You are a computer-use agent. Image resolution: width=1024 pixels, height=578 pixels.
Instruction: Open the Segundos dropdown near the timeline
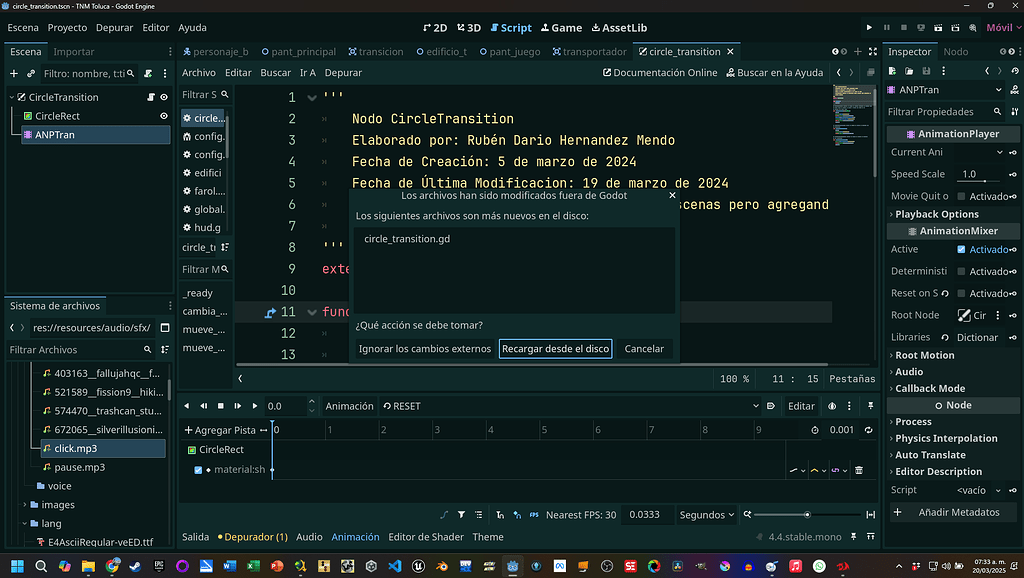(x=706, y=514)
